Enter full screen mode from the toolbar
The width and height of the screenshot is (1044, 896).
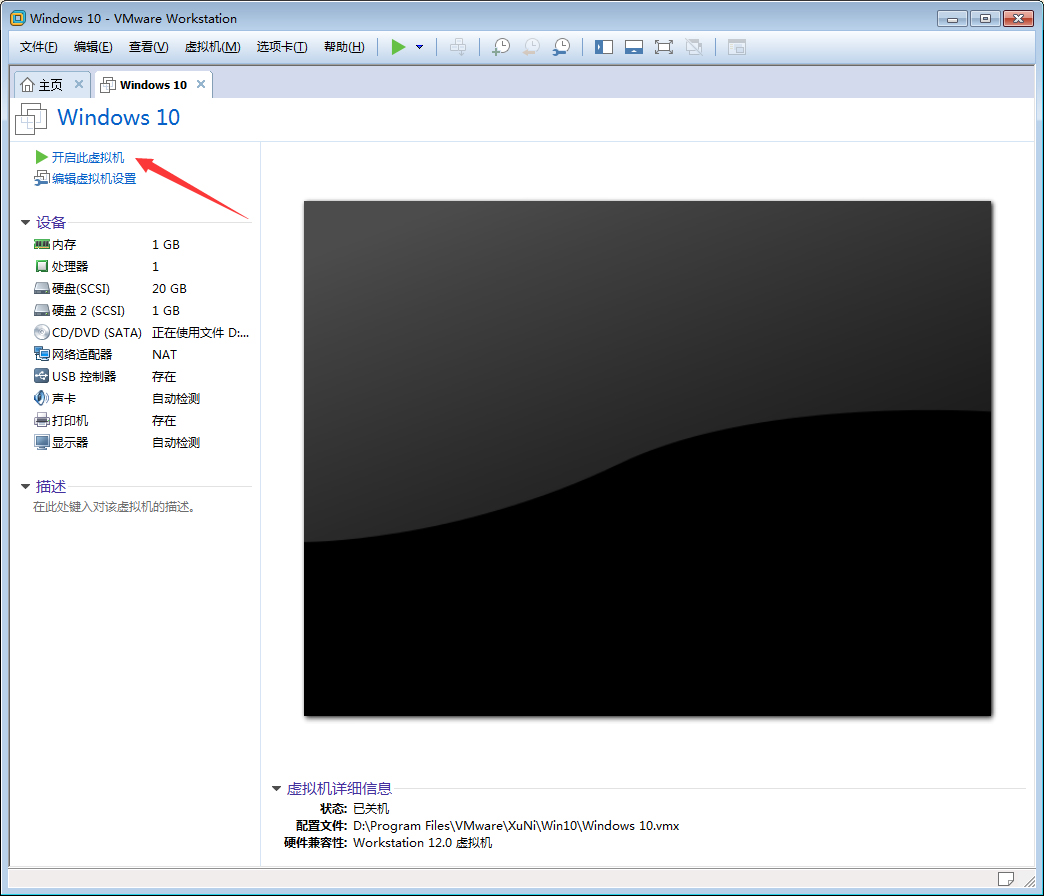(664, 46)
